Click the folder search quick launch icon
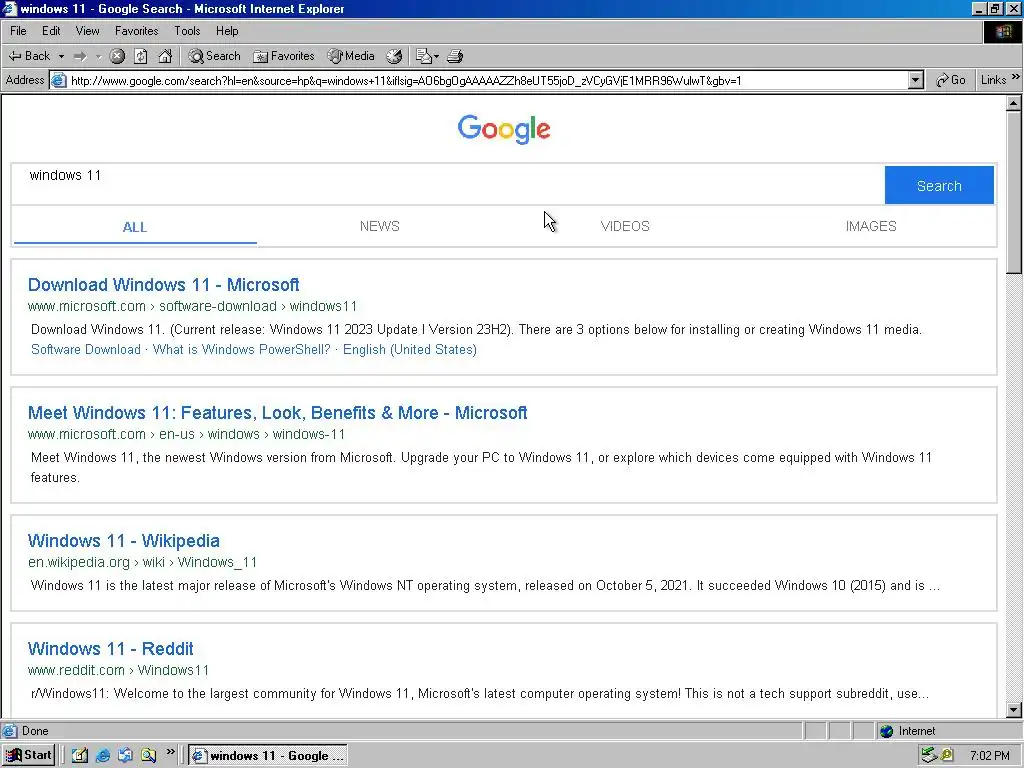This screenshot has height=768, width=1024. pyautogui.click(x=149, y=756)
